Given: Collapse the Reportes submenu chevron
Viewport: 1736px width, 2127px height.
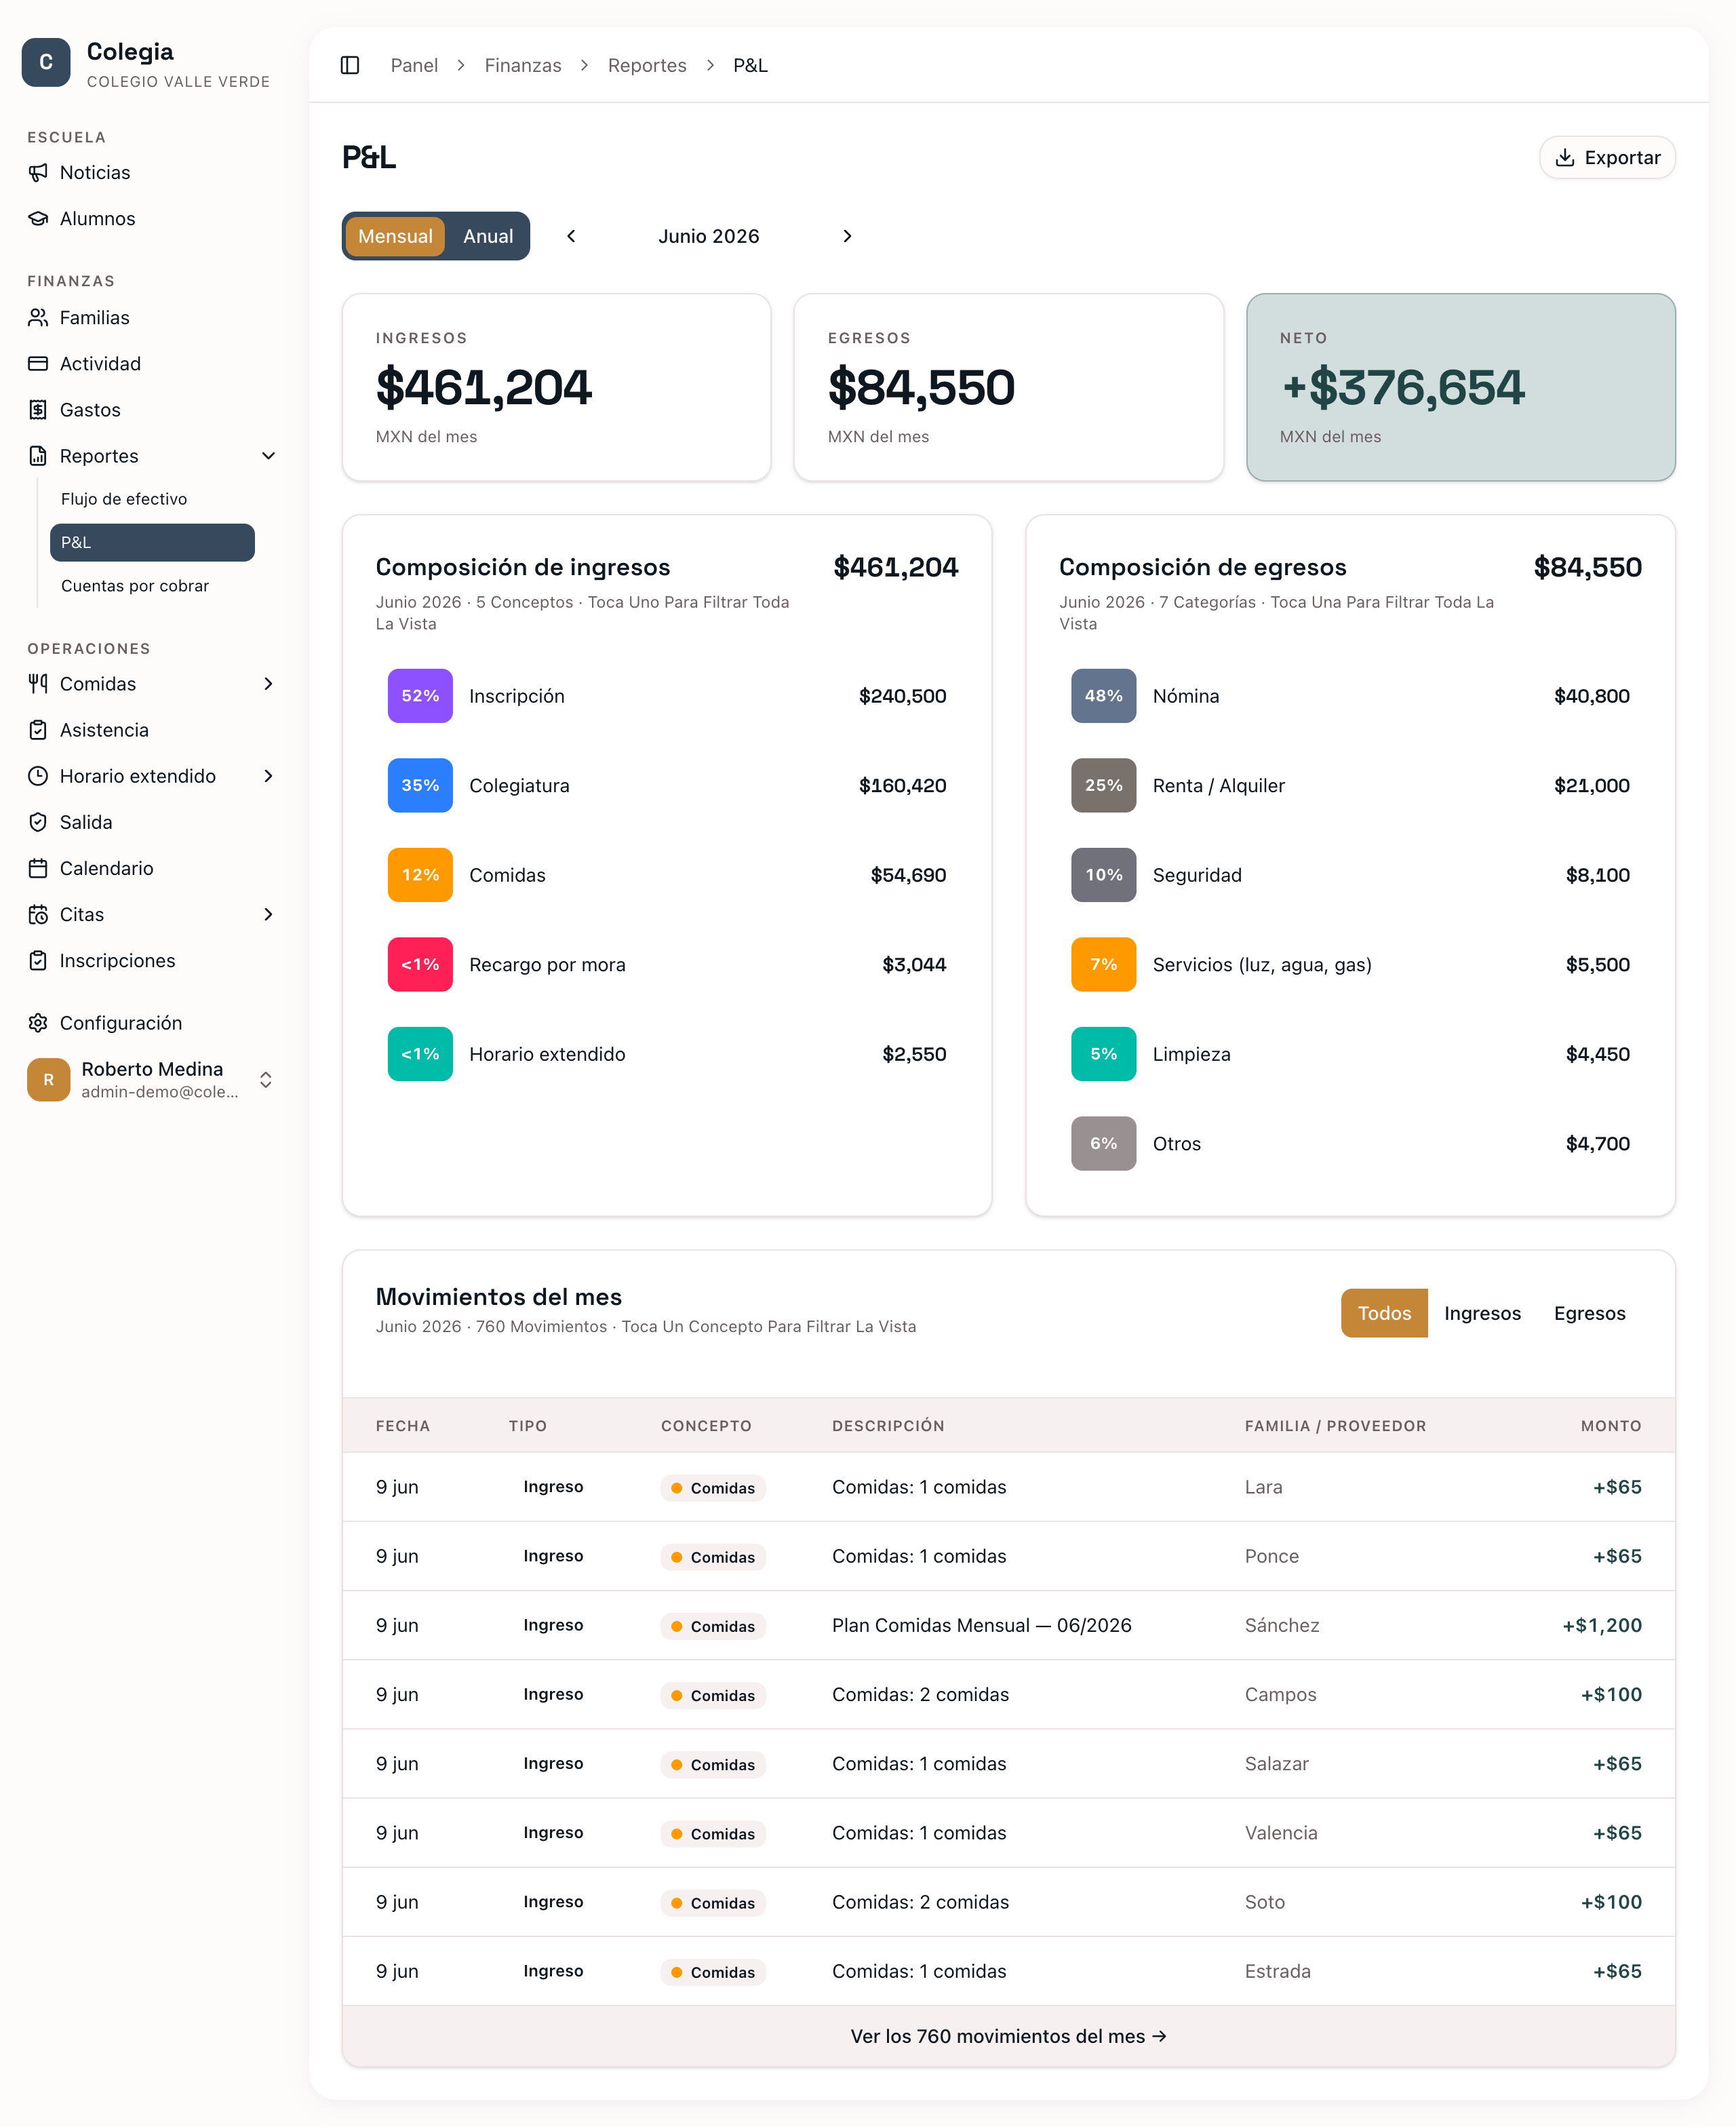Looking at the screenshot, I should pos(268,456).
